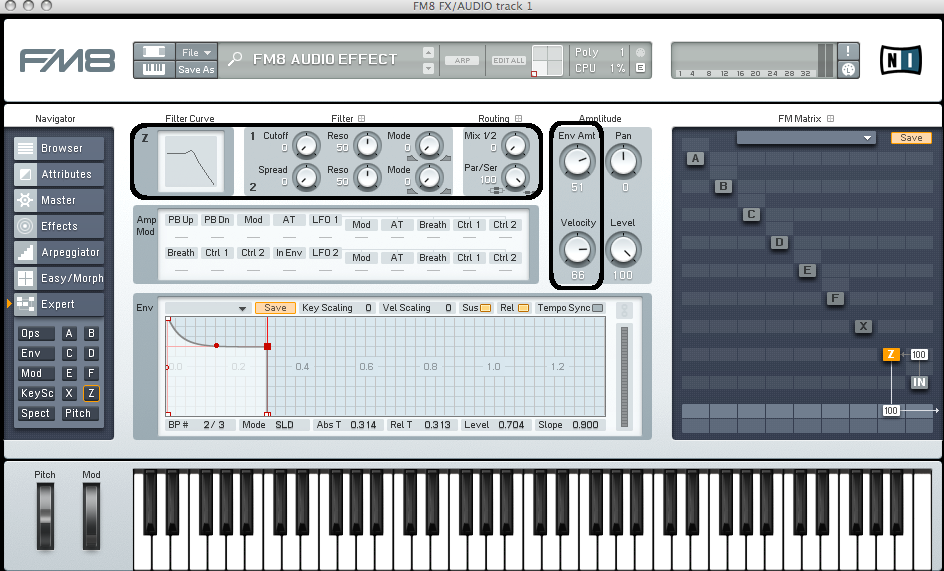Image resolution: width=944 pixels, height=571 pixels.
Task: Click the Pitch wheel
Action: [45, 516]
